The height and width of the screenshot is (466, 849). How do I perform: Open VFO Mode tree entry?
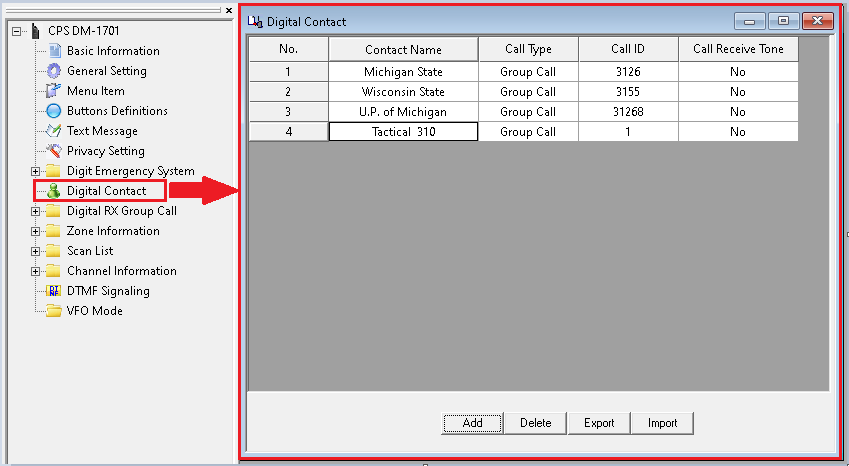tap(95, 311)
